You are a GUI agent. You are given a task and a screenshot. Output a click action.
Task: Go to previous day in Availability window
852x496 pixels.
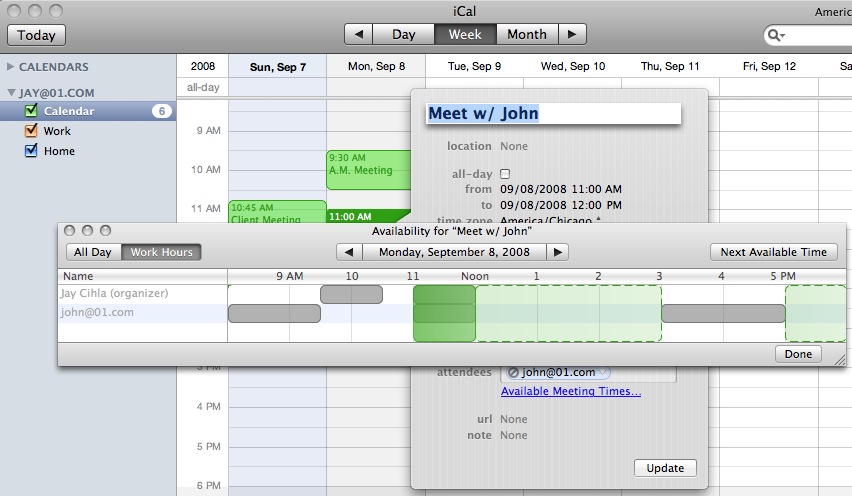click(349, 252)
